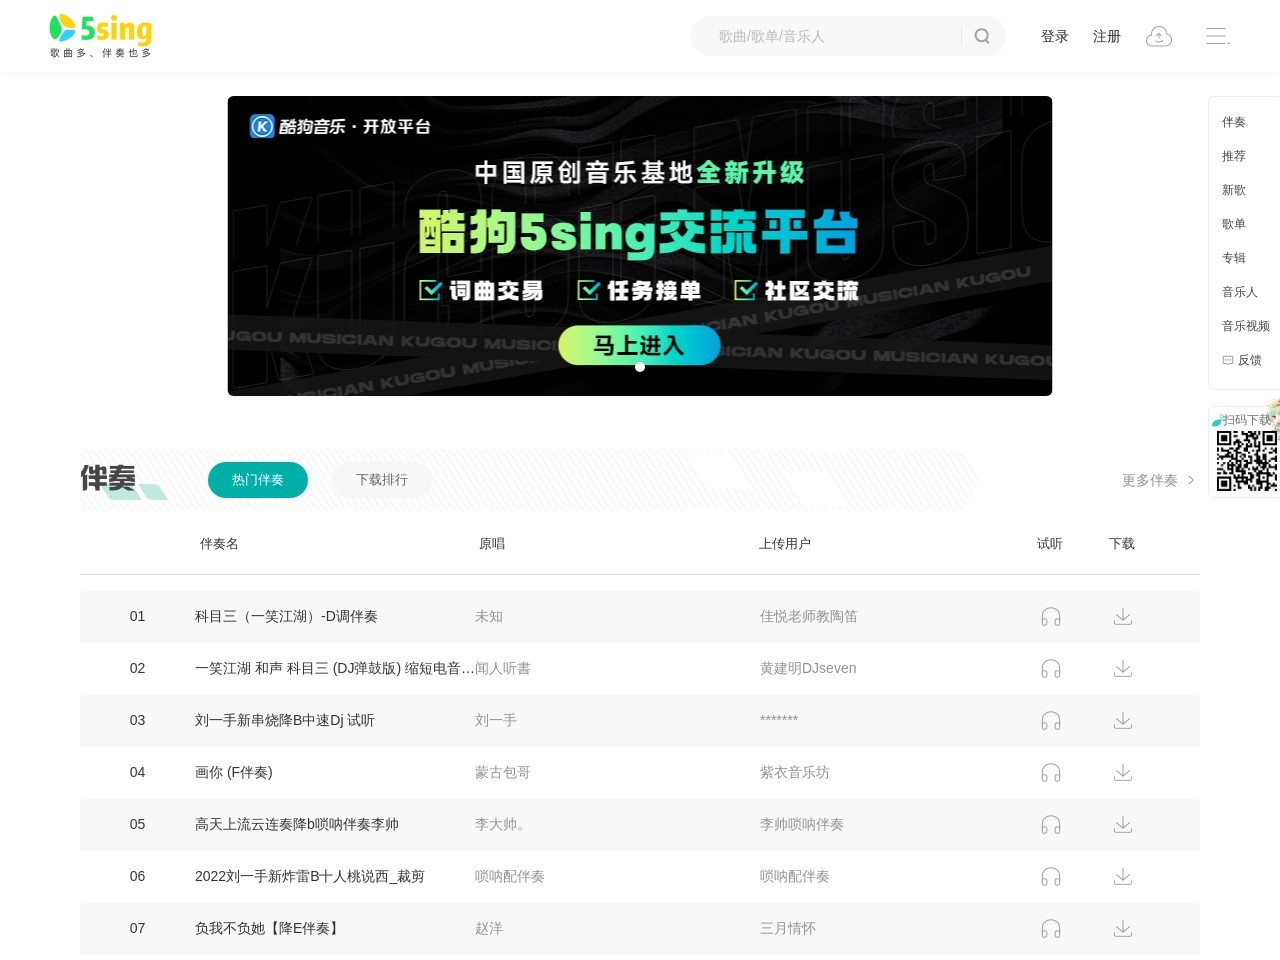Open 更多伴奏 with its chevron
The height and width of the screenshot is (960, 1280).
tap(1156, 480)
